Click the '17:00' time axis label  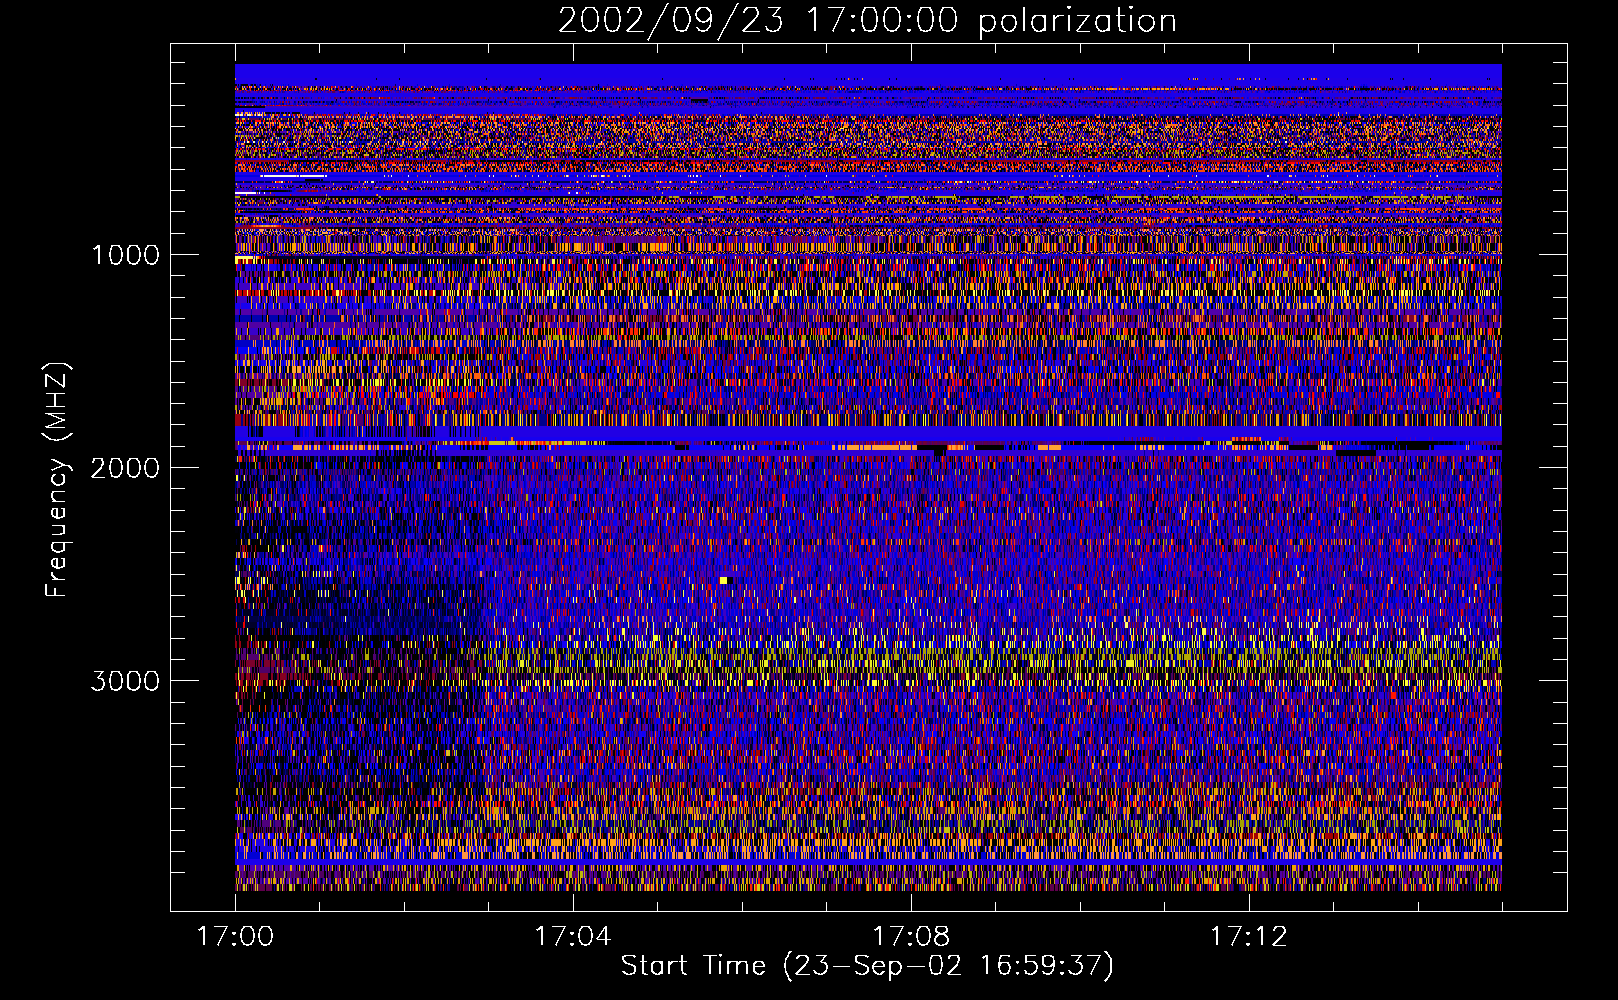coord(235,937)
